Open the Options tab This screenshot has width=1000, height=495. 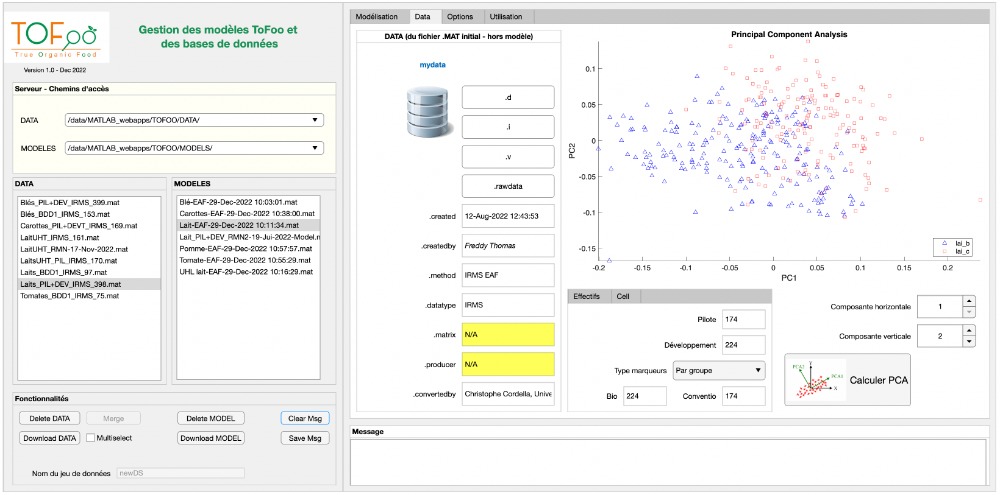[460, 17]
